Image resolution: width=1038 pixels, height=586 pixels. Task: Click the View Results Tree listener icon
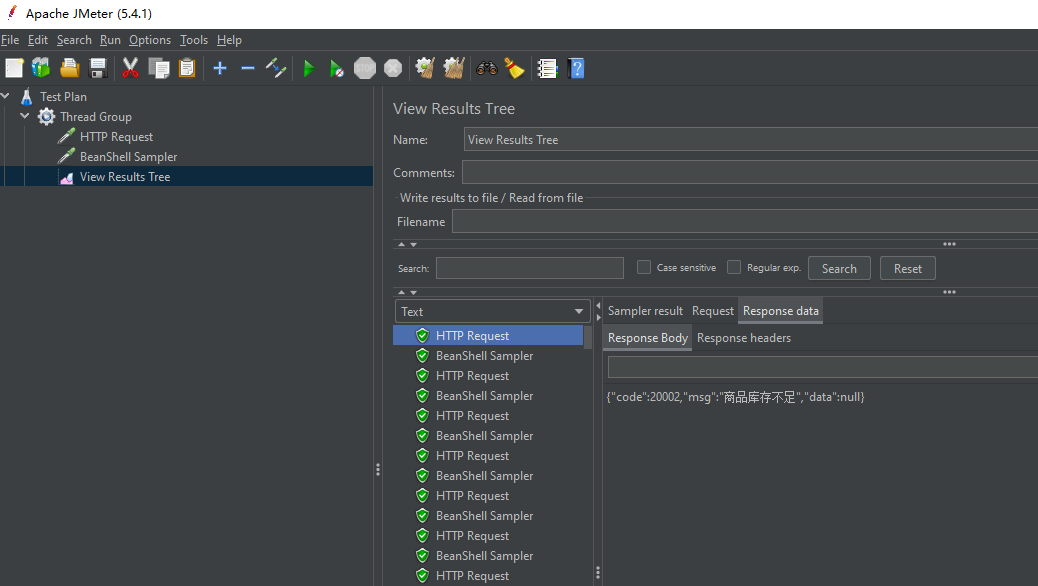66,177
